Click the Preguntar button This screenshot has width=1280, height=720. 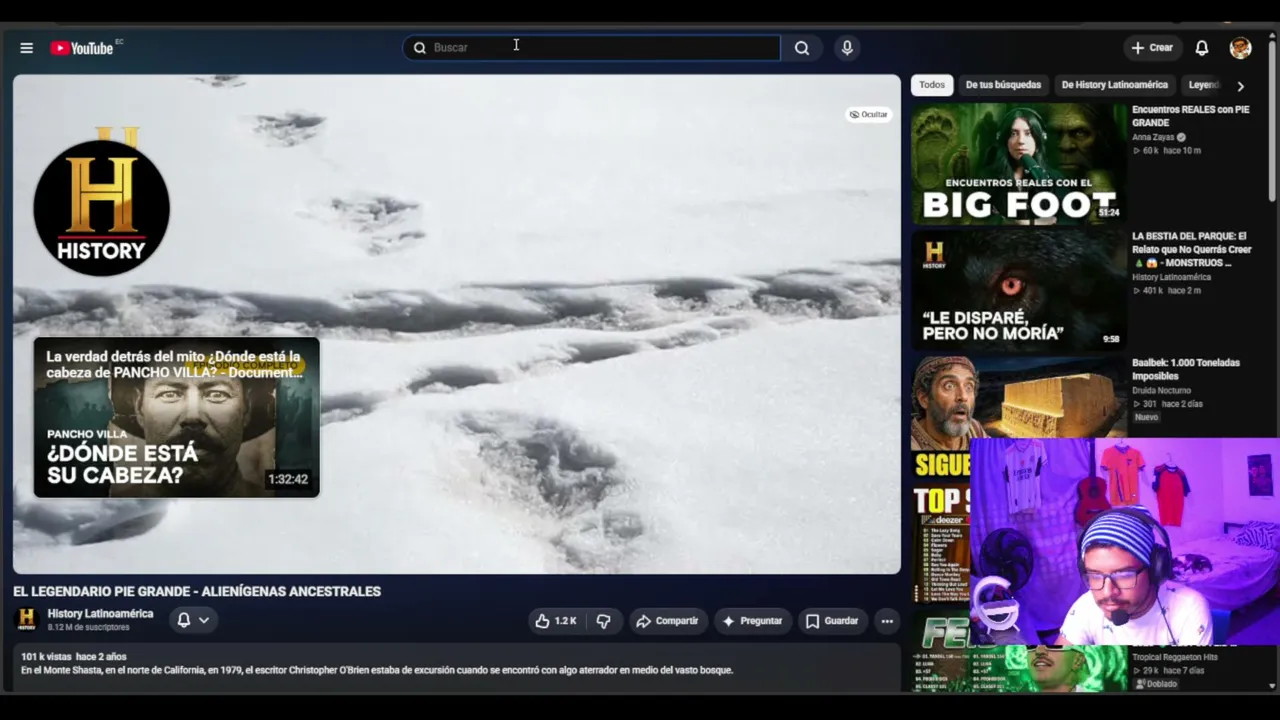[752, 621]
